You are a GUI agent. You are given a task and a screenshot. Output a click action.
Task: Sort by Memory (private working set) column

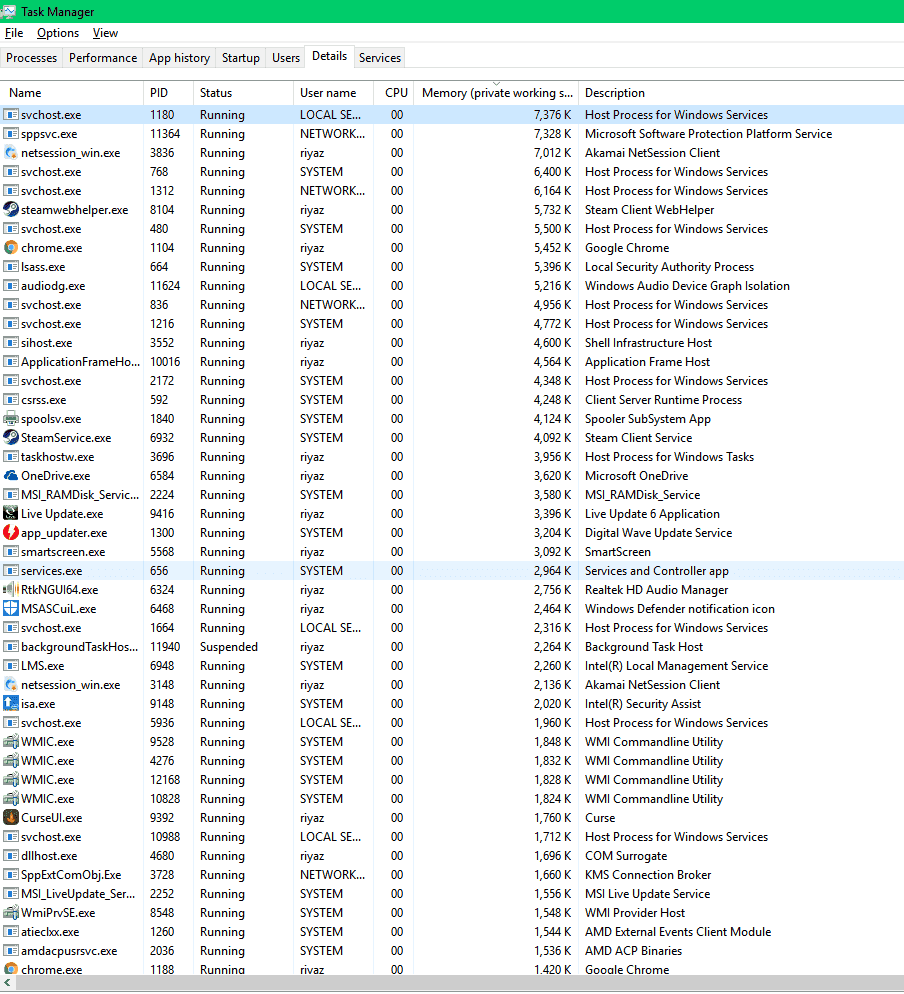click(x=496, y=93)
